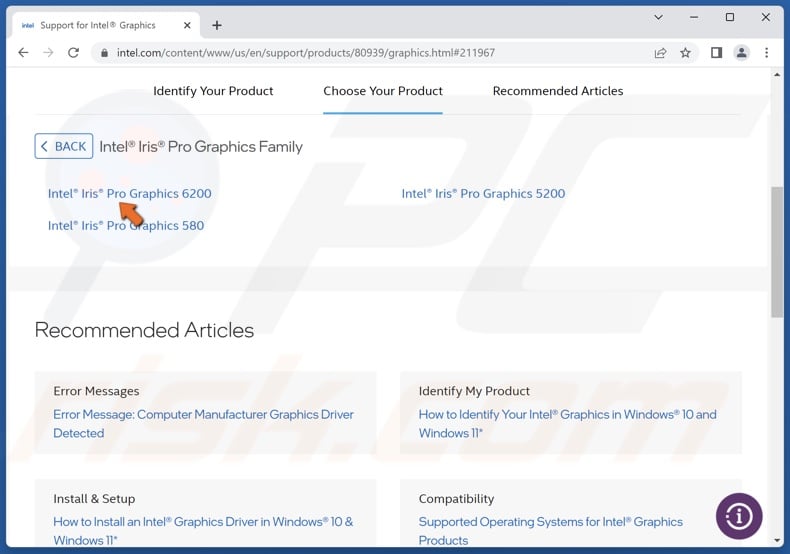Open the browser side panel icon

coord(716,53)
